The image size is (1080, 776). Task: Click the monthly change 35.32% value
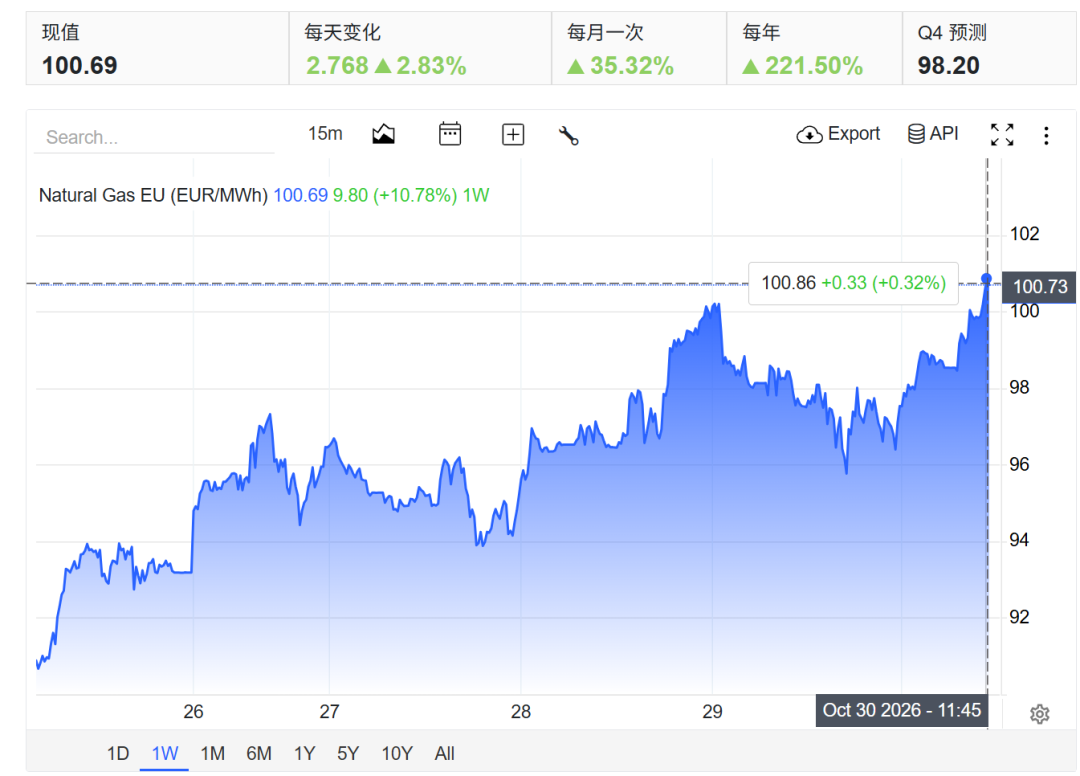click(632, 65)
